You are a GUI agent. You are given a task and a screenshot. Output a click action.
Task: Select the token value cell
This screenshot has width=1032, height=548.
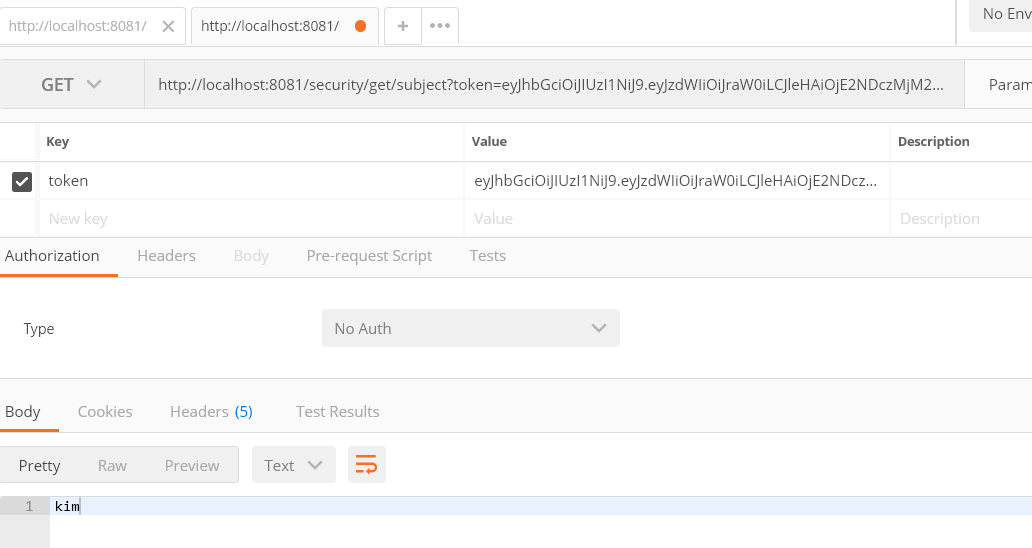click(x=677, y=181)
